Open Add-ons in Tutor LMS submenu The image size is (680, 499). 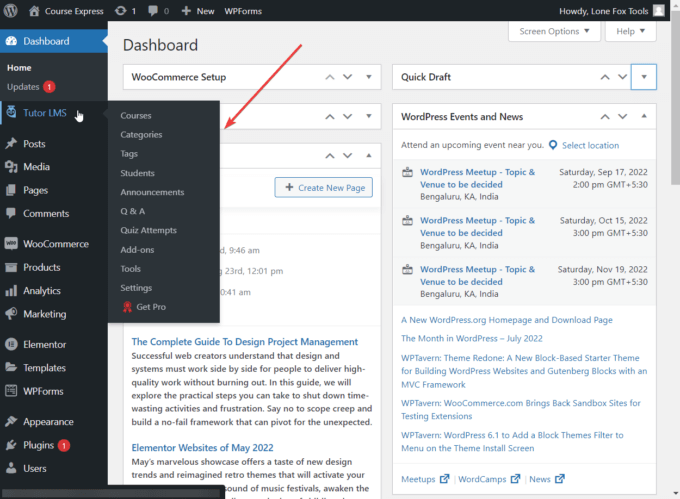point(137,250)
